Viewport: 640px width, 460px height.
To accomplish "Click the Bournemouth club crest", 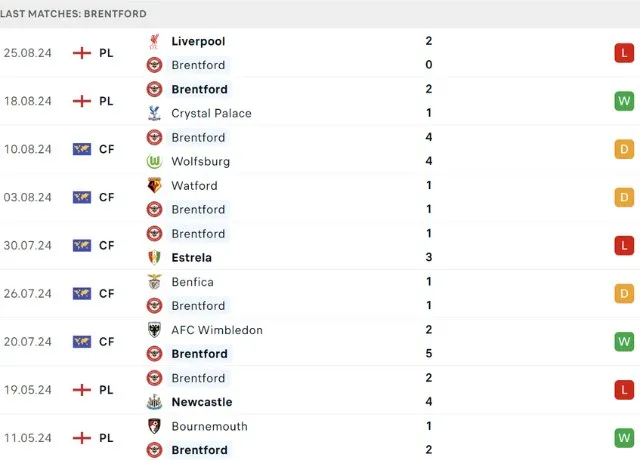I will [x=155, y=426].
